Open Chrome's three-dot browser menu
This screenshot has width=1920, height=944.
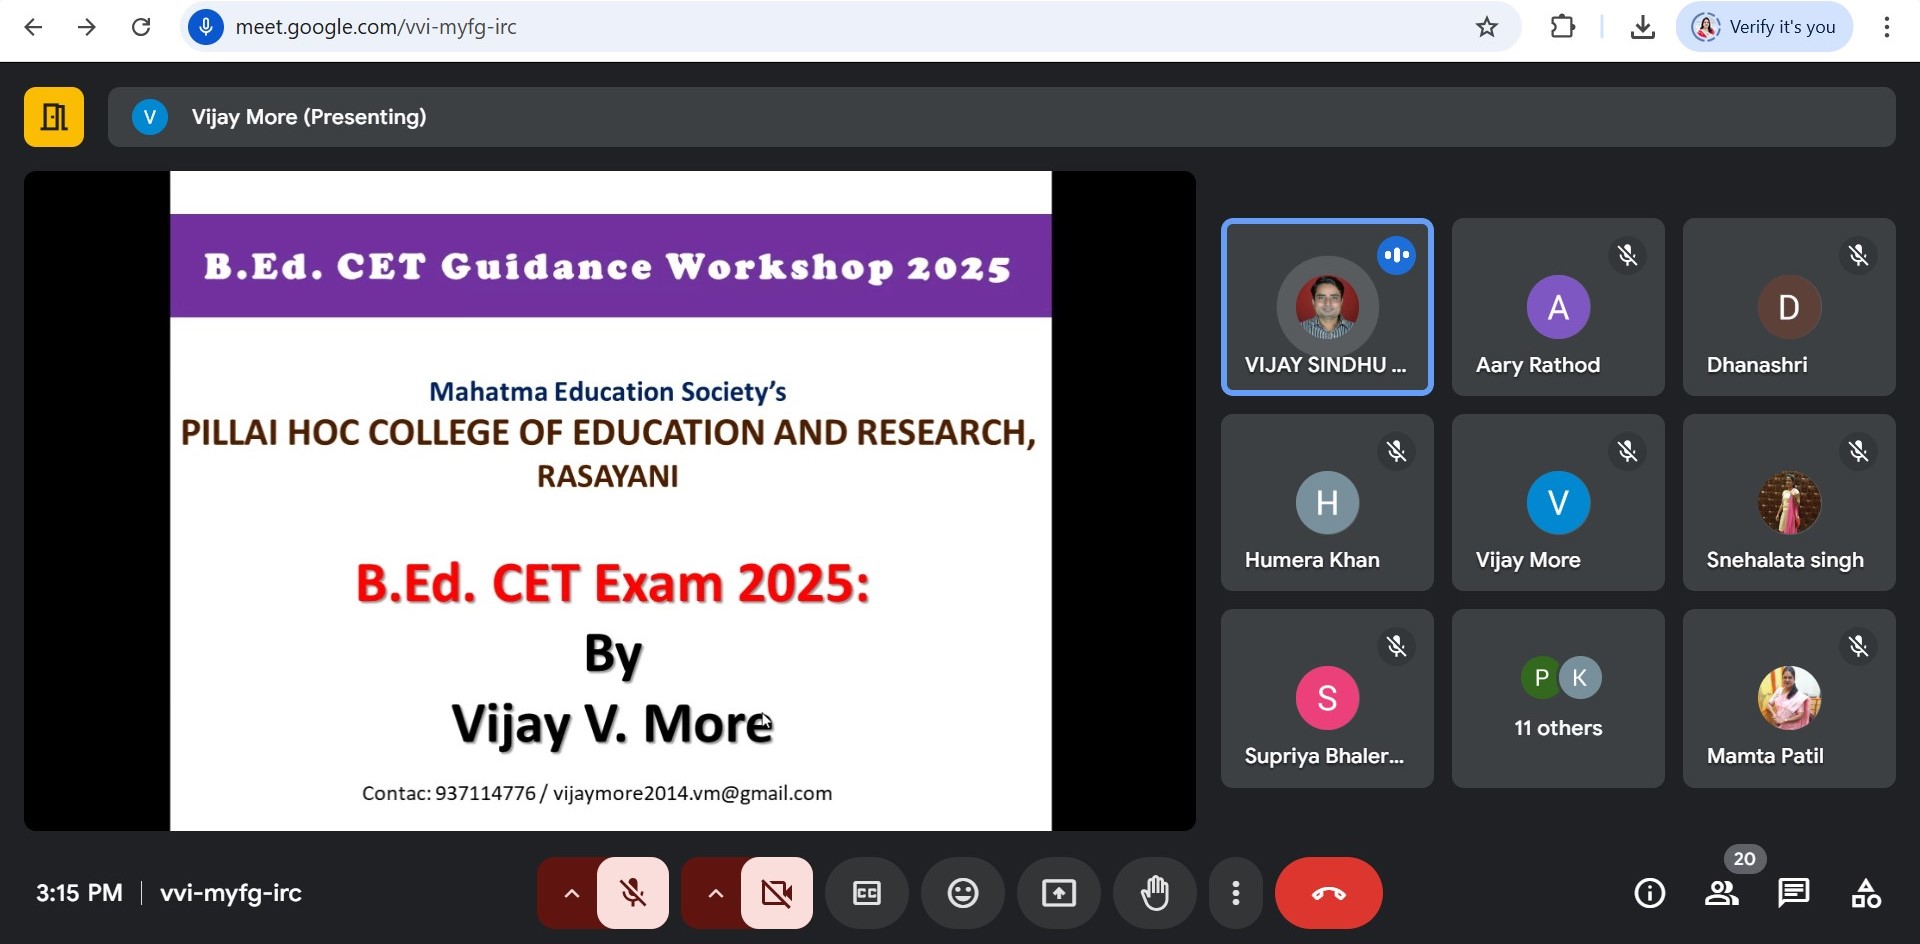click(1886, 27)
